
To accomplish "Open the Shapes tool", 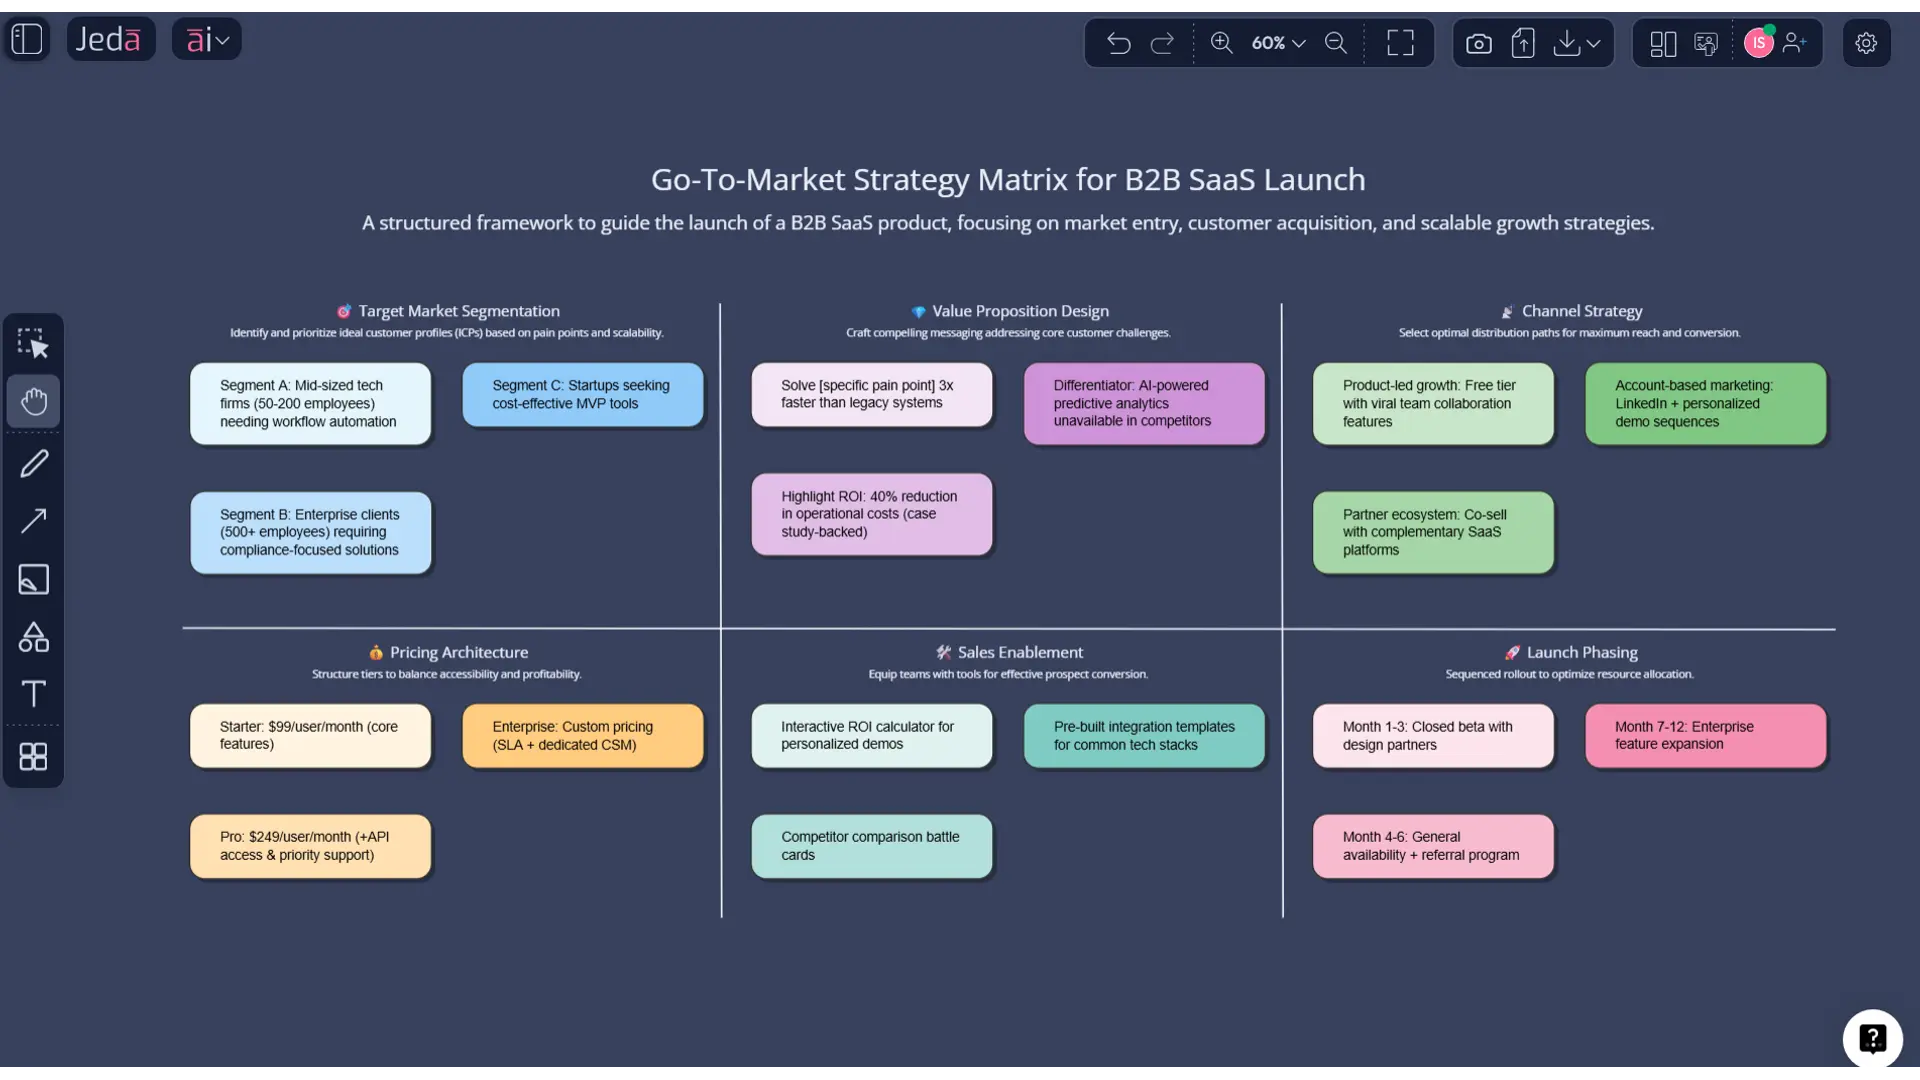I will click(34, 637).
